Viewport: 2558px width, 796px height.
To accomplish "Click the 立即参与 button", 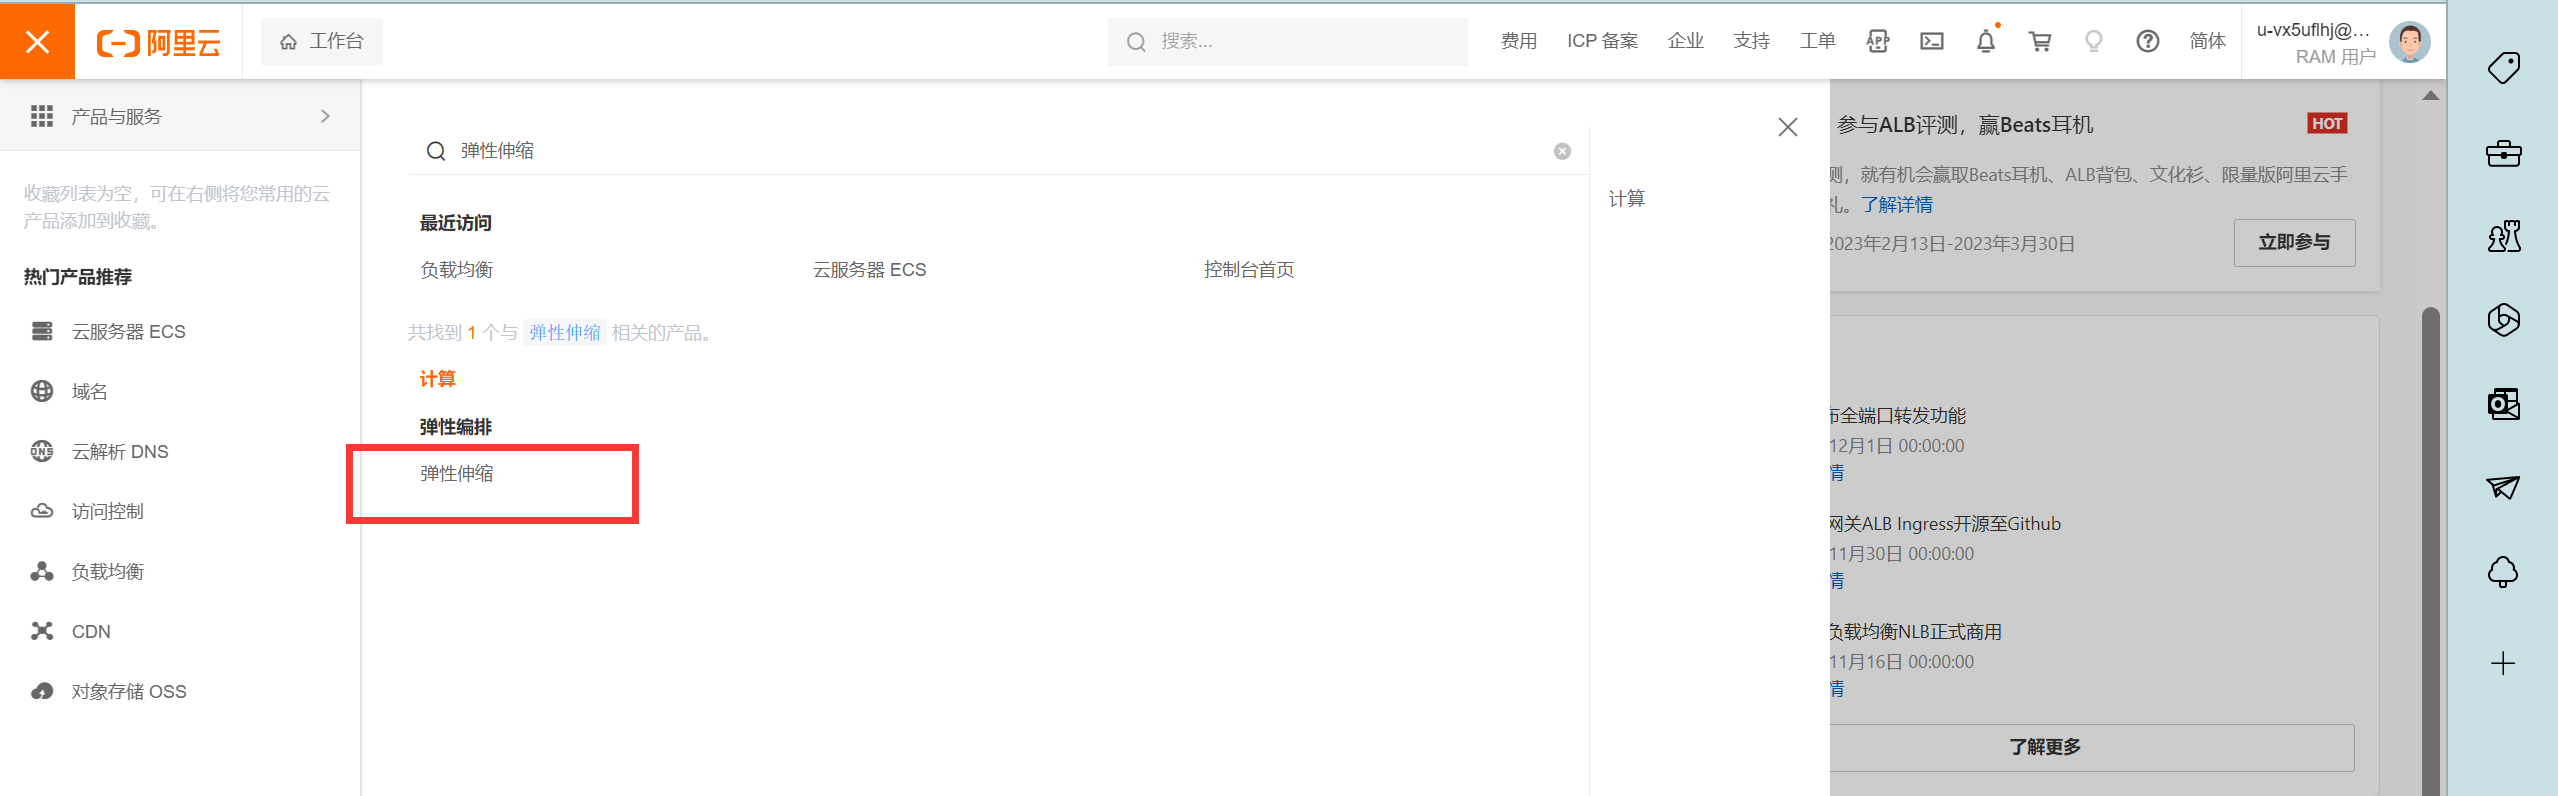I will point(2294,242).
